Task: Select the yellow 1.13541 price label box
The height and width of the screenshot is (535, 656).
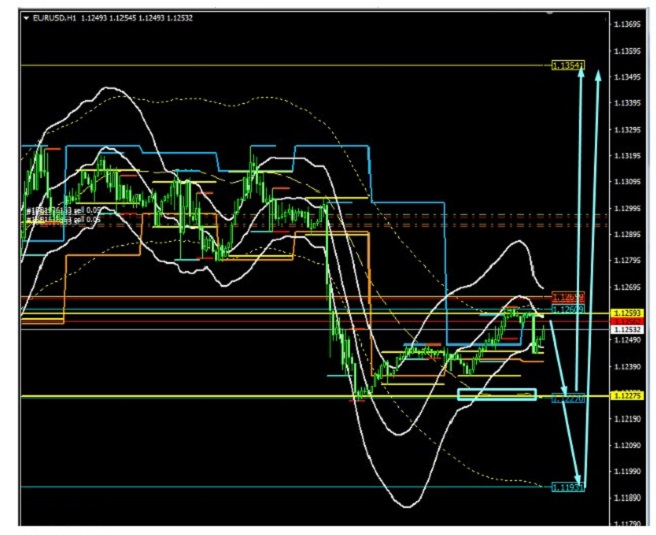Action: (567, 65)
